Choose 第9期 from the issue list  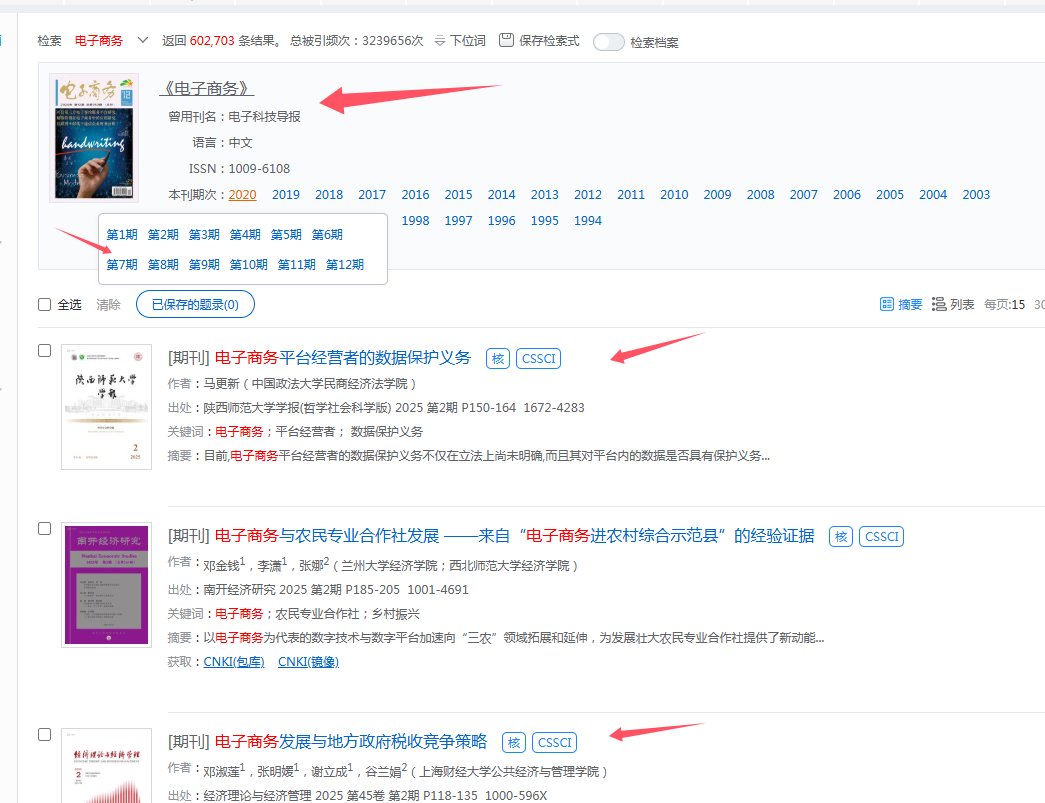204,265
